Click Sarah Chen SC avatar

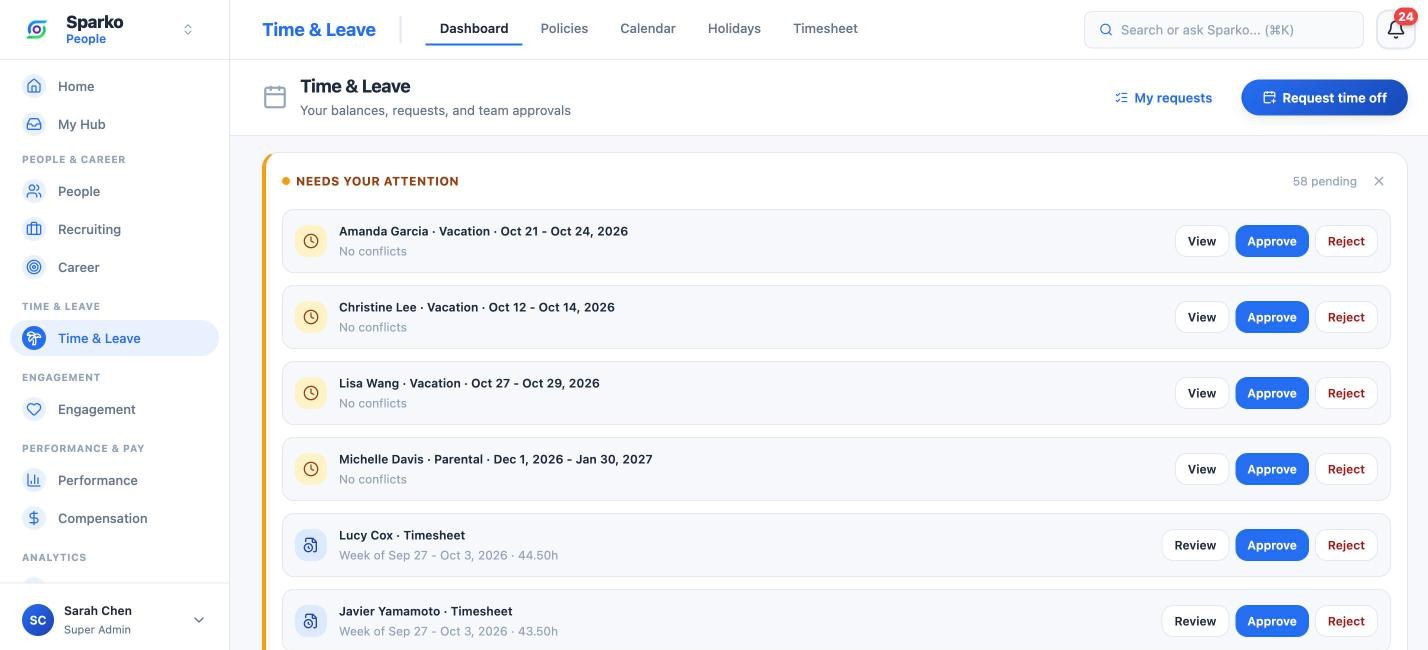click(x=38, y=620)
